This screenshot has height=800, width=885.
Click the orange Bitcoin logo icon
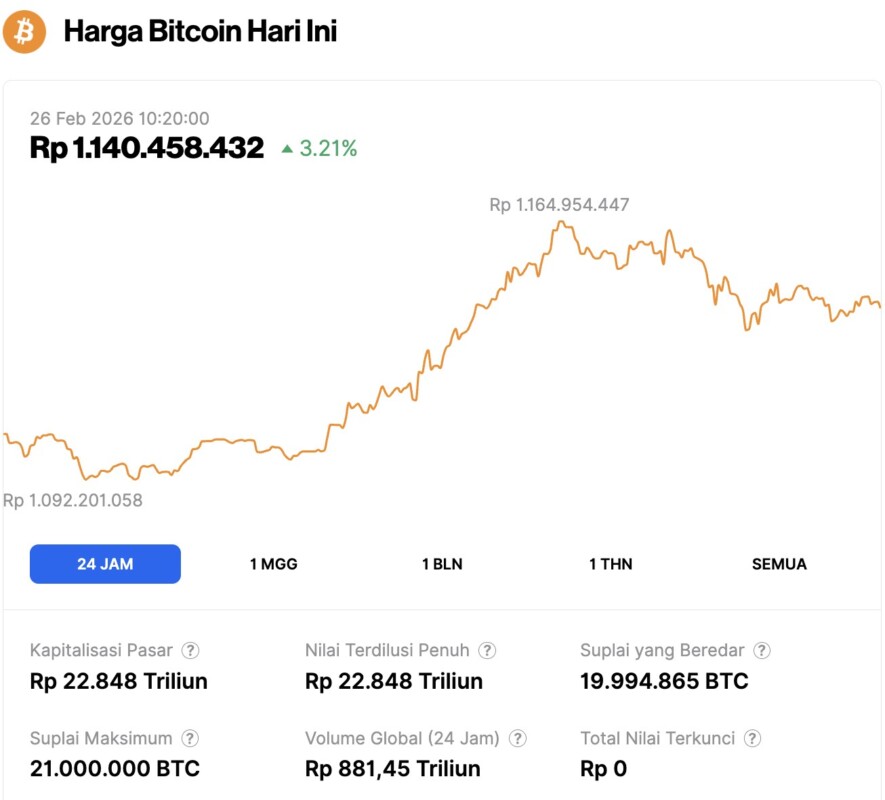[x=25, y=31]
